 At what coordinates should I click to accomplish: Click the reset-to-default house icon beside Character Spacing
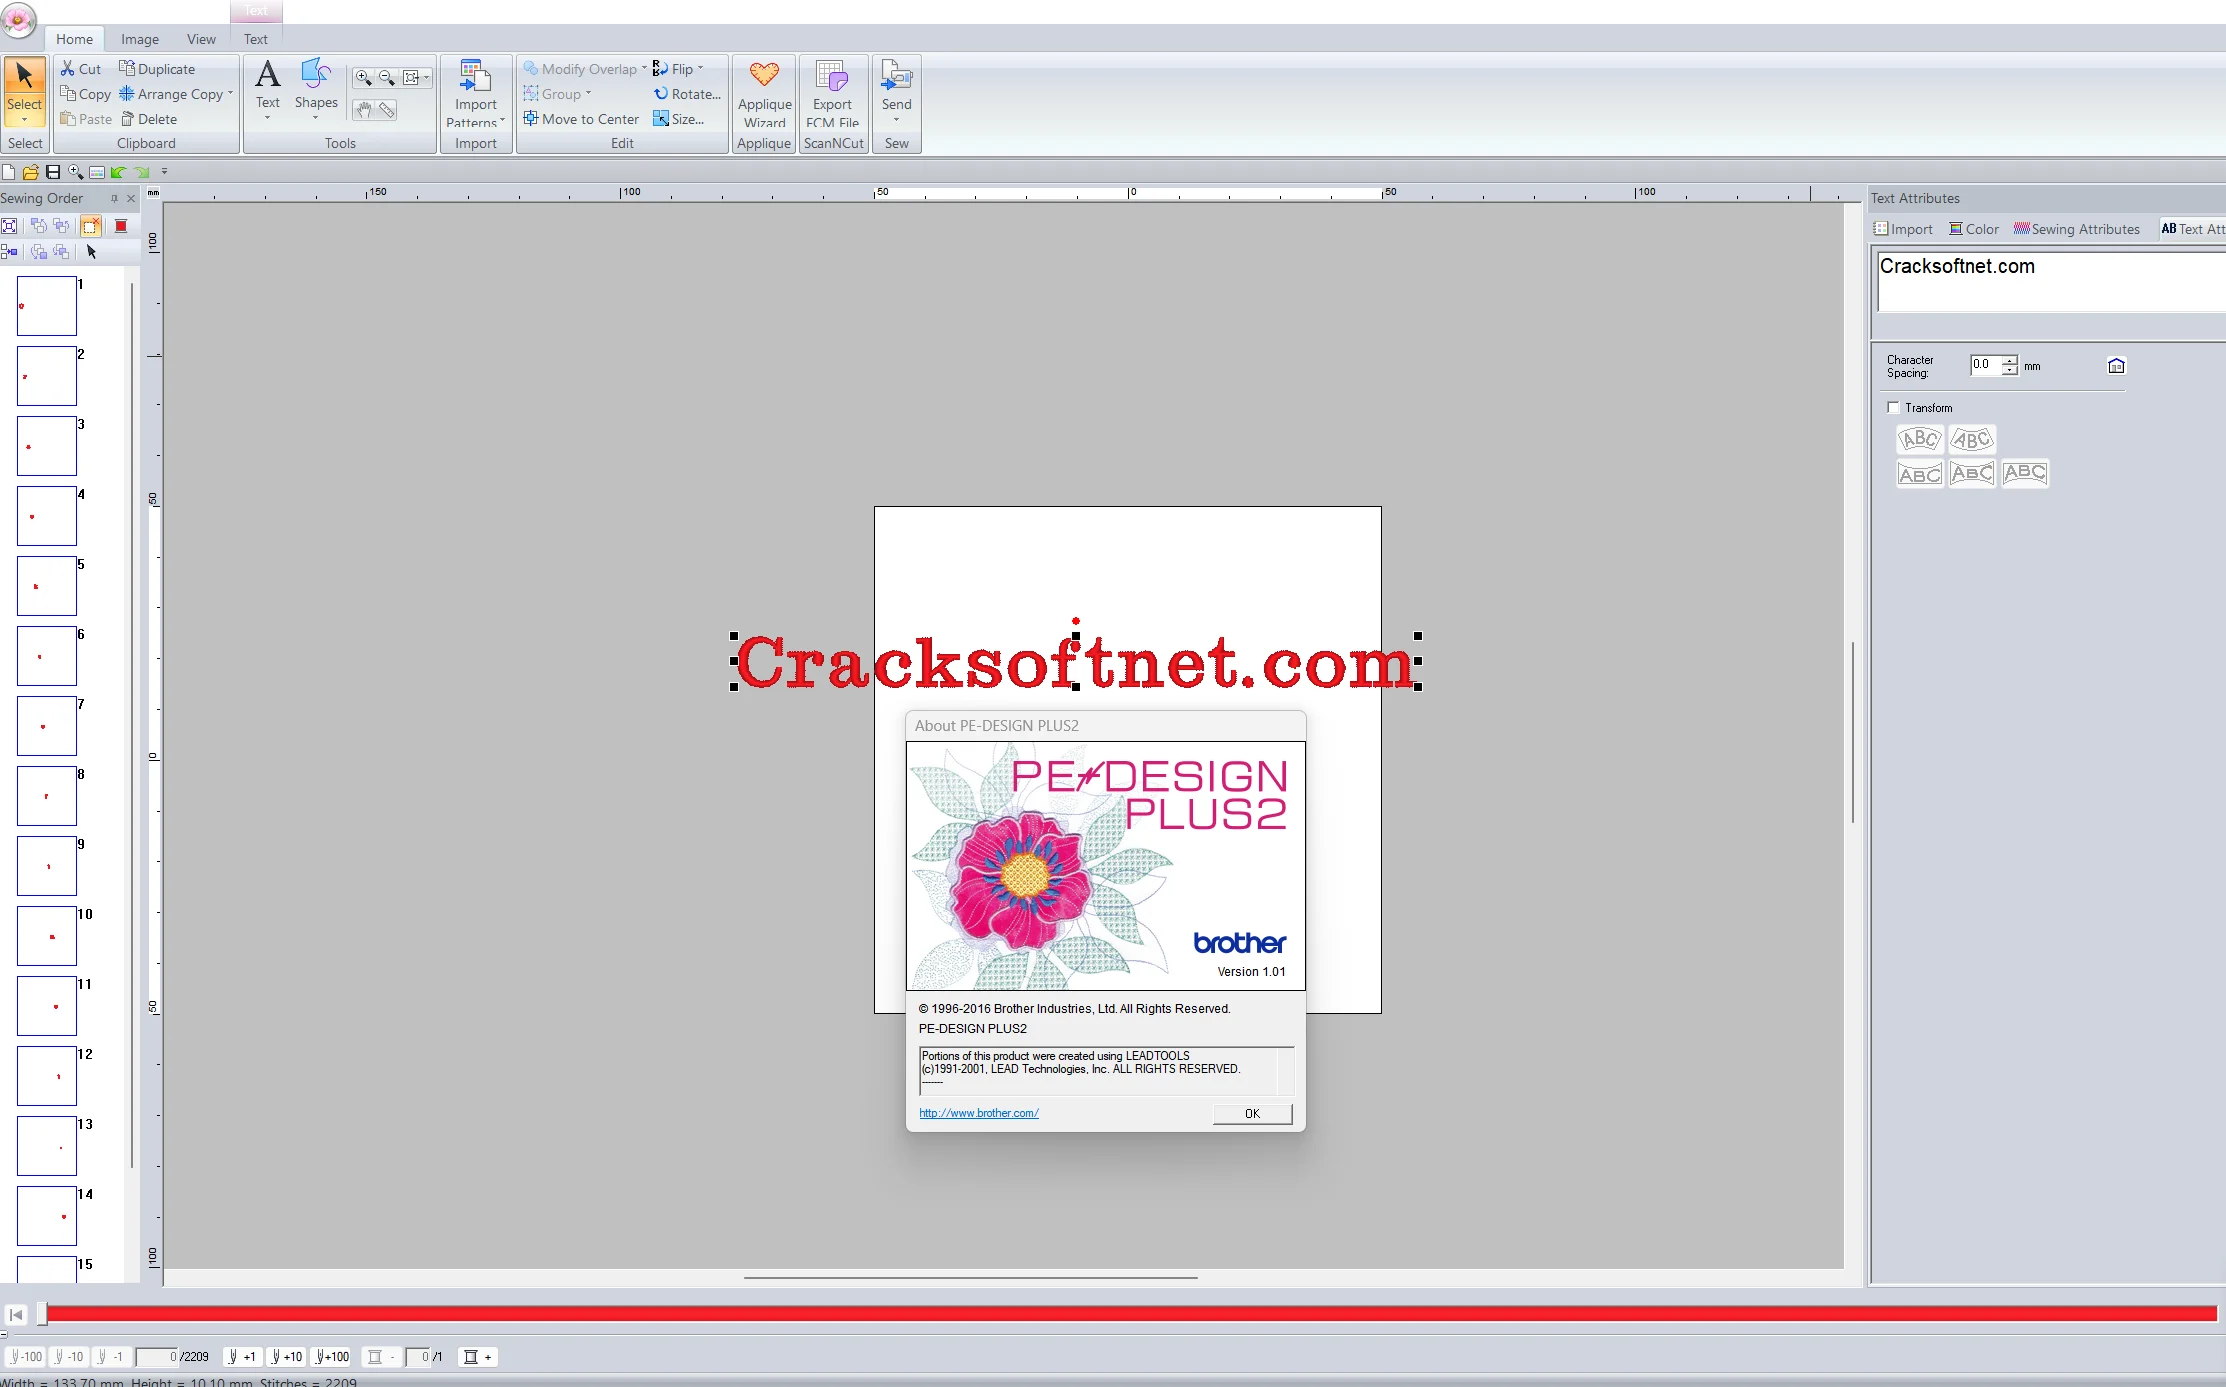2116,366
